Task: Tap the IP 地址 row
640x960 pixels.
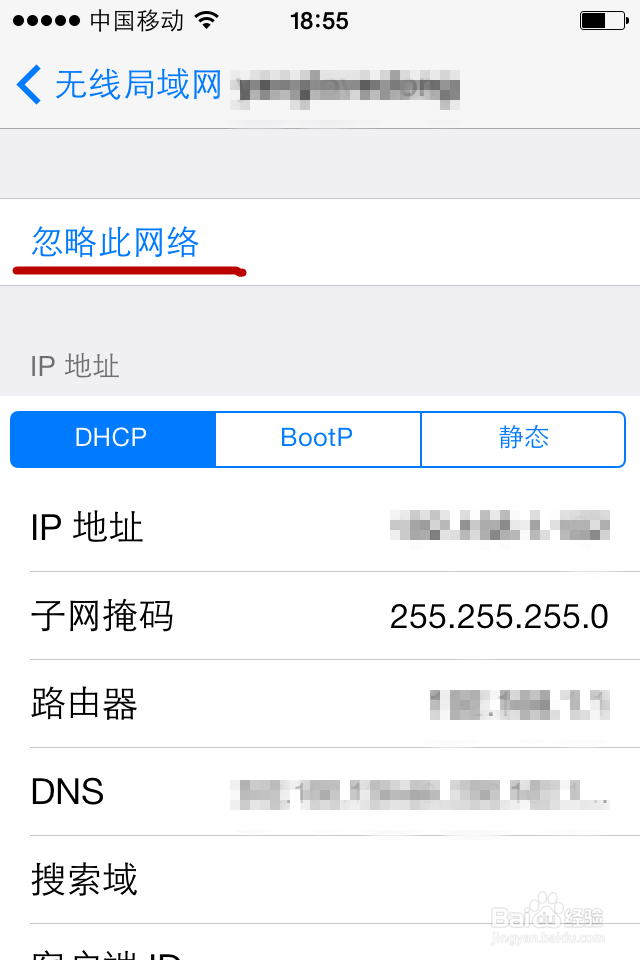Action: click(320, 527)
